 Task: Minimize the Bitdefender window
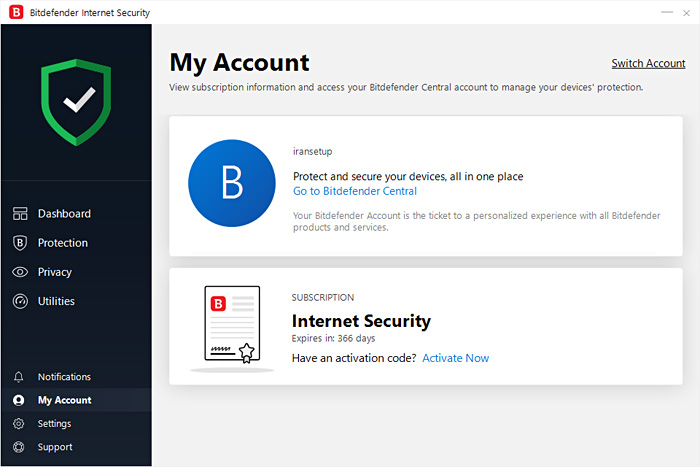666,12
